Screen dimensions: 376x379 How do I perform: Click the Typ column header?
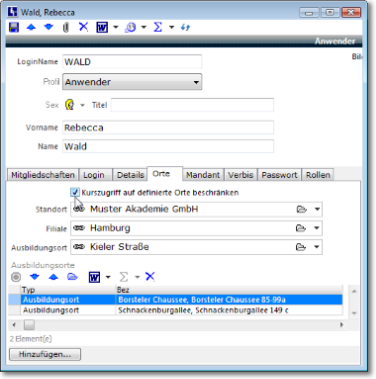68,290
